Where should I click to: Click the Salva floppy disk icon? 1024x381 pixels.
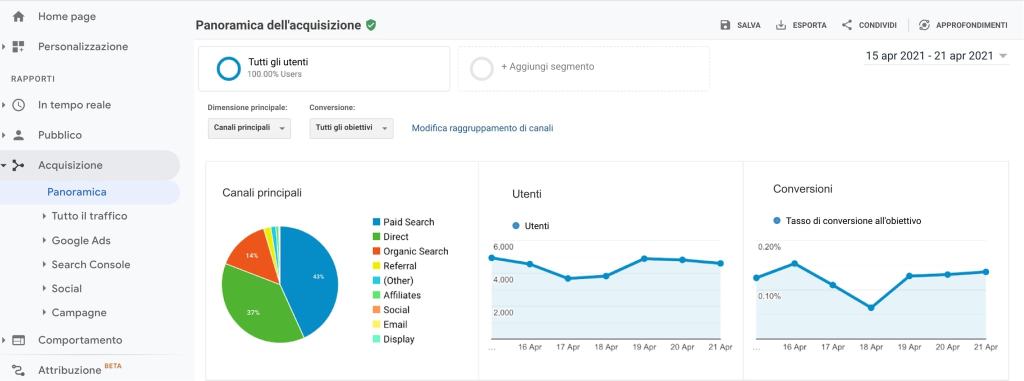point(725,25)
